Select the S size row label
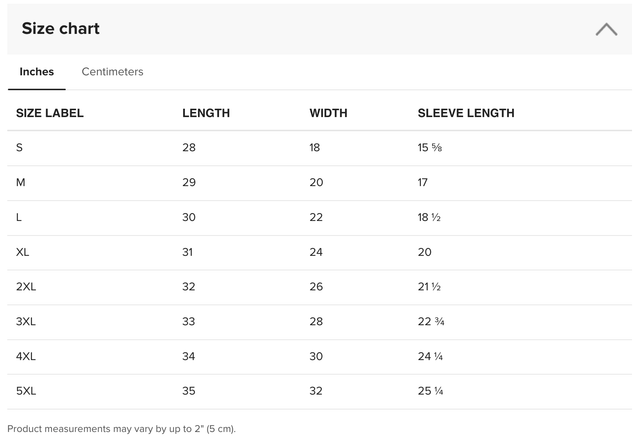 click(x=20, y=148)
